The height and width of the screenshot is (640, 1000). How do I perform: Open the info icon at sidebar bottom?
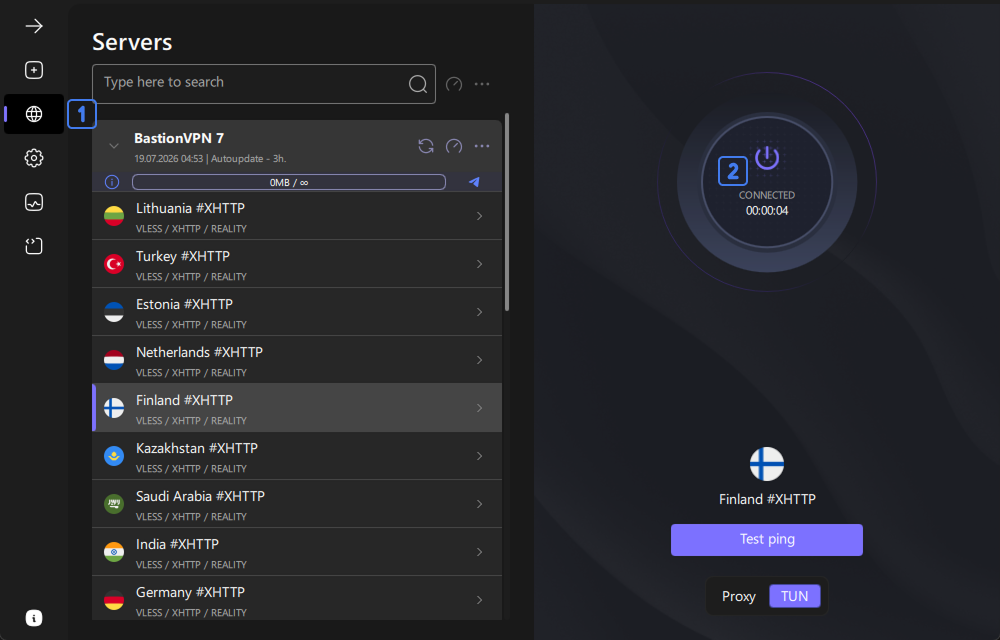[x=34, y=618]
